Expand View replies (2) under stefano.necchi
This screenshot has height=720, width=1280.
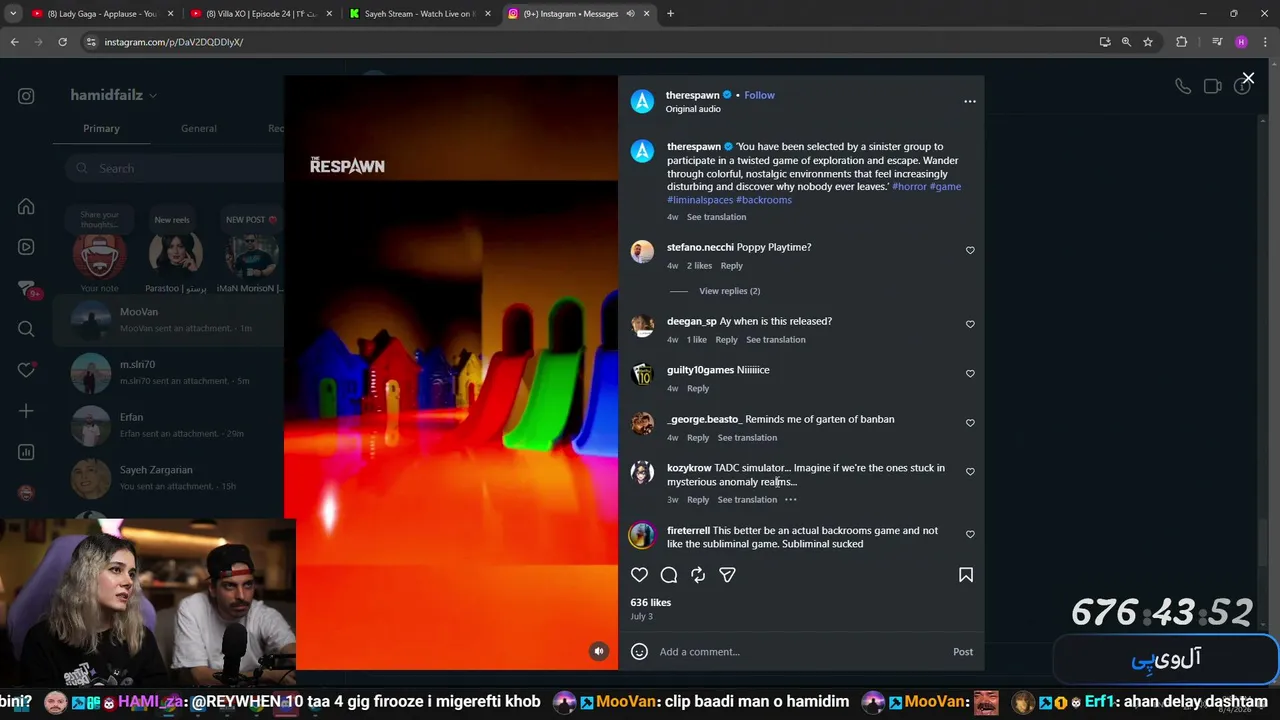click(x=729, y=291)
